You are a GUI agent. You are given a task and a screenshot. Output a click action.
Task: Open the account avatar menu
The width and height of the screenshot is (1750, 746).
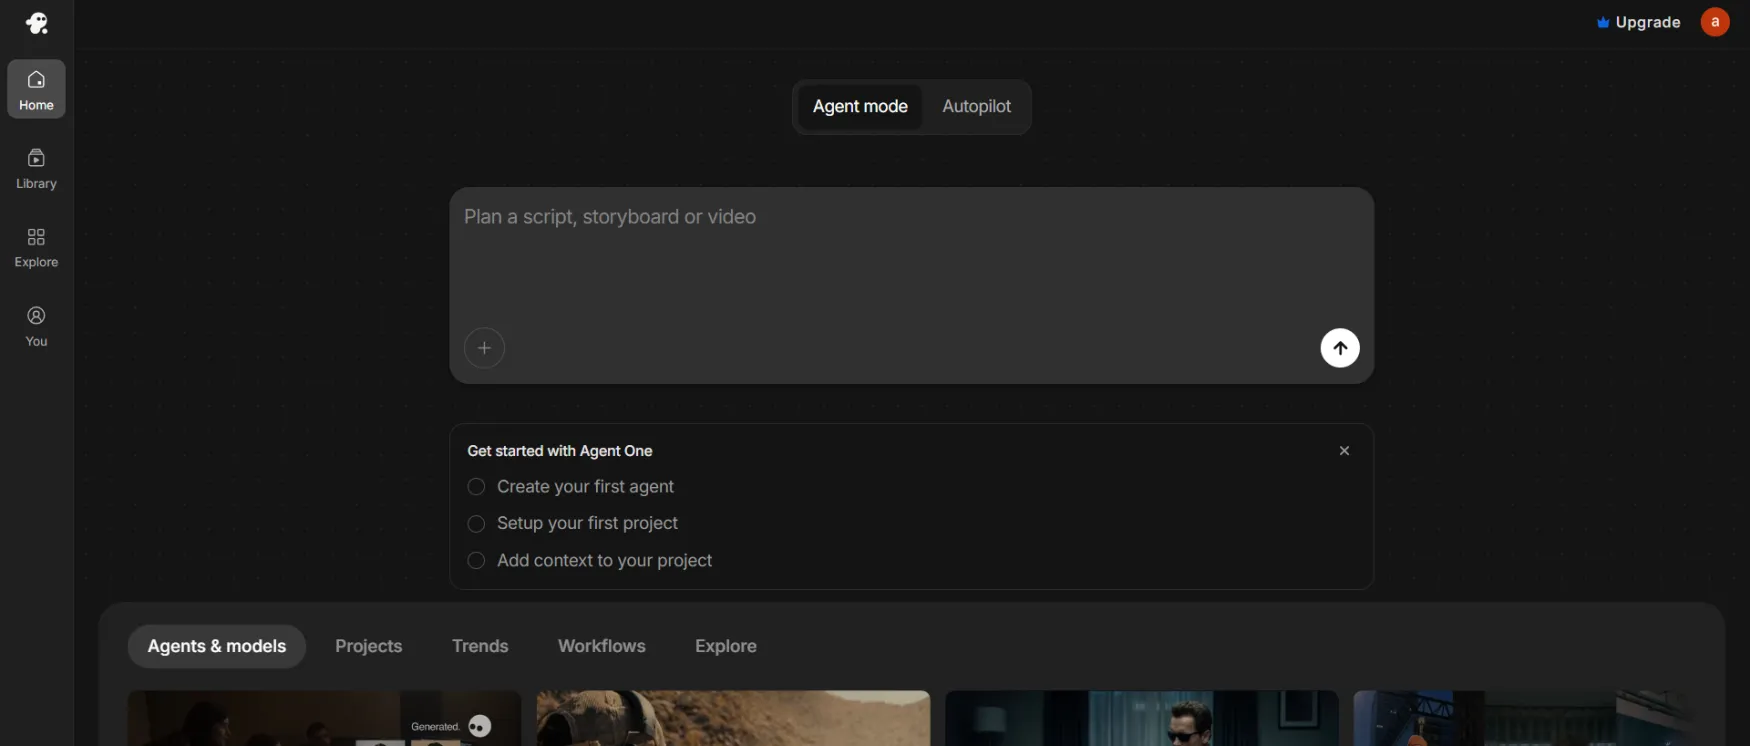click(x=1715, y=22)
